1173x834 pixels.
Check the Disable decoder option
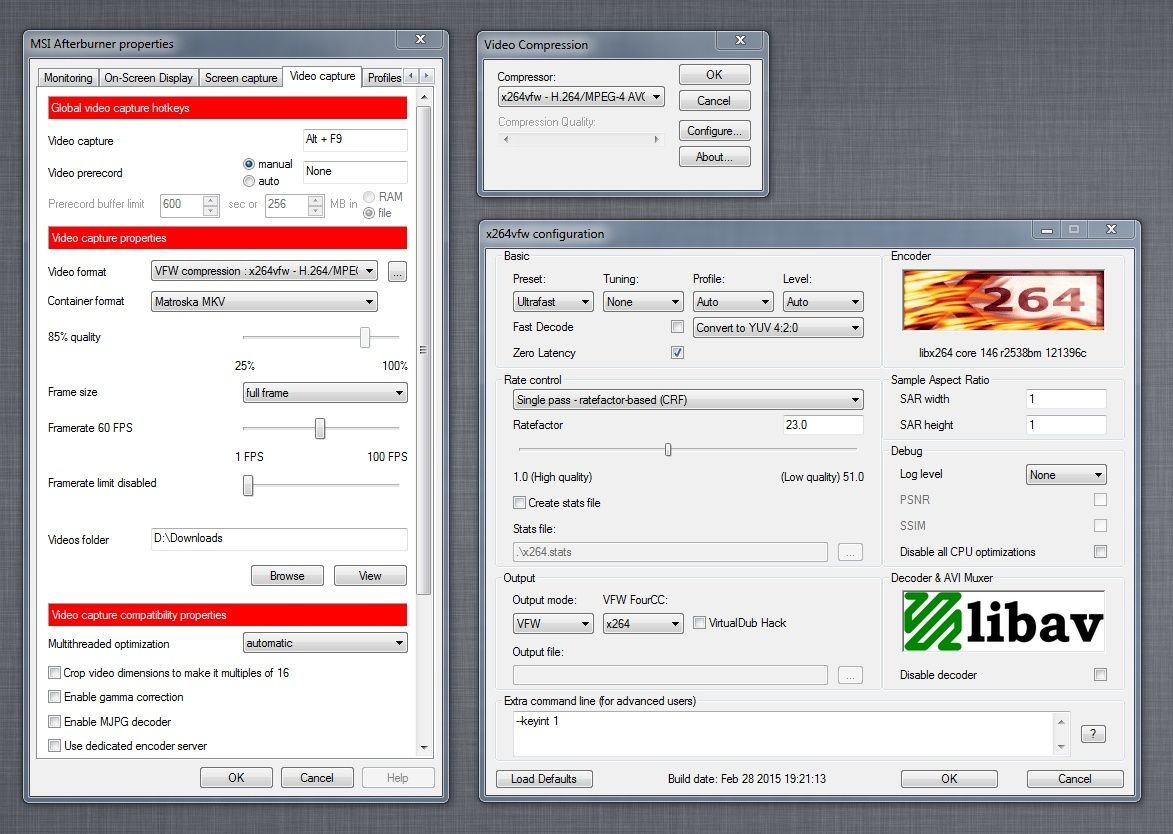click(x=1100, y=675)
